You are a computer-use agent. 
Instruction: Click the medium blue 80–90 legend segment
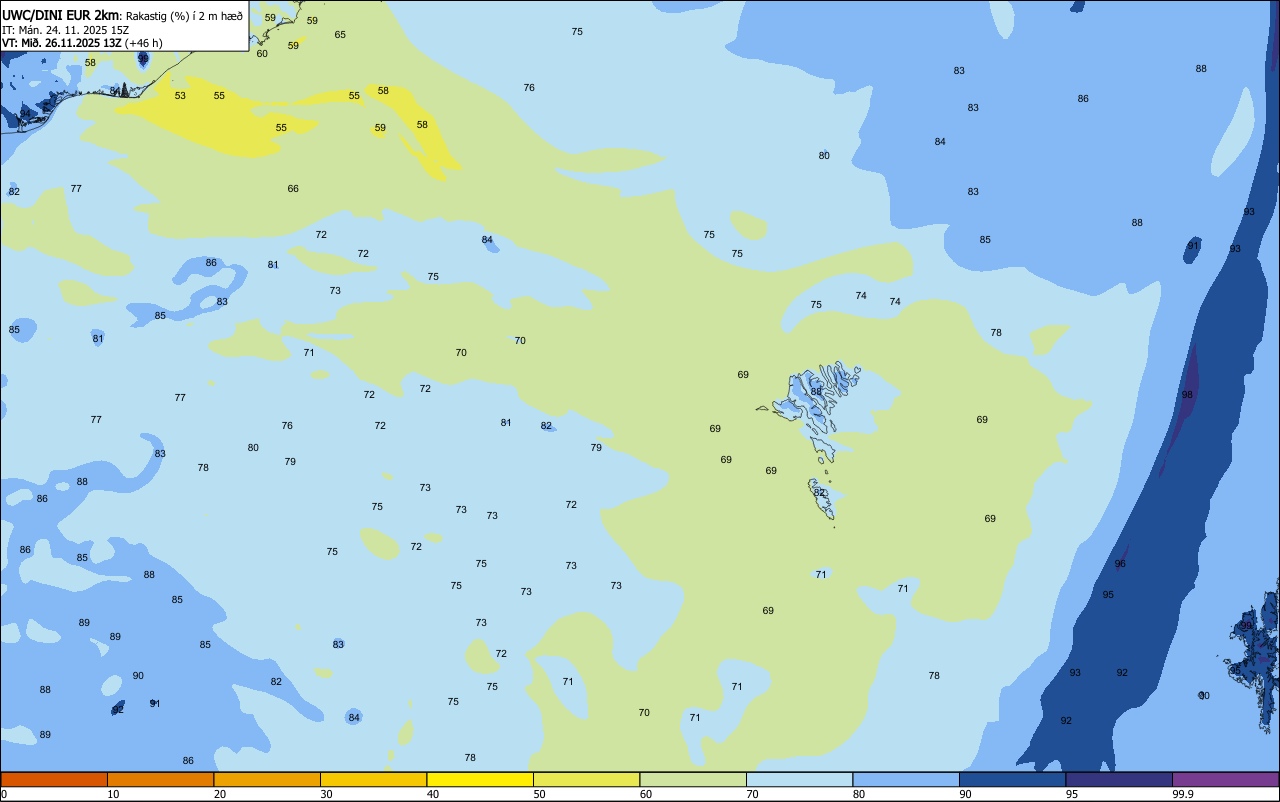click(x=906, y=779)
